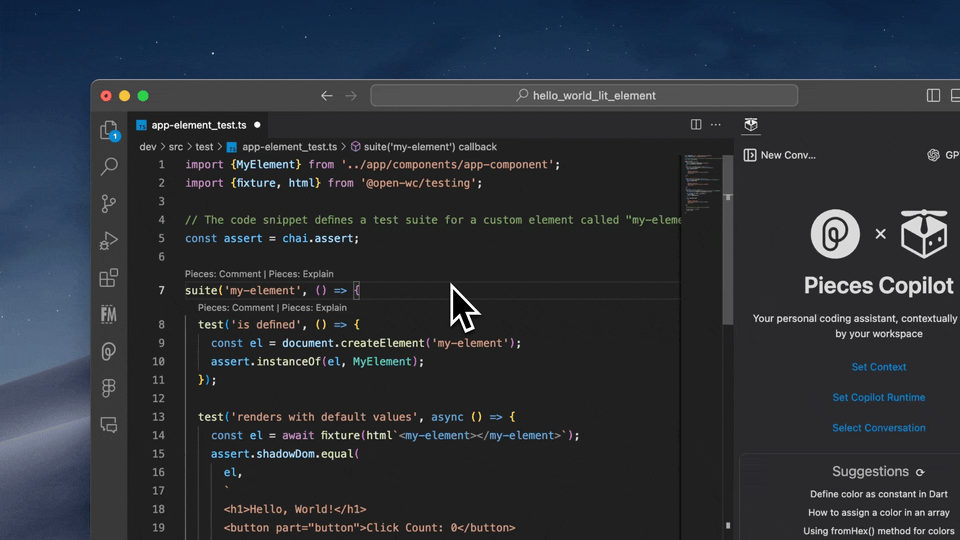Choose 'Define color as constant in Dart' suggestion
Image resolution: width=960 pixels, height=540 pixels.
pyautogui.click(x=879, y=494)
